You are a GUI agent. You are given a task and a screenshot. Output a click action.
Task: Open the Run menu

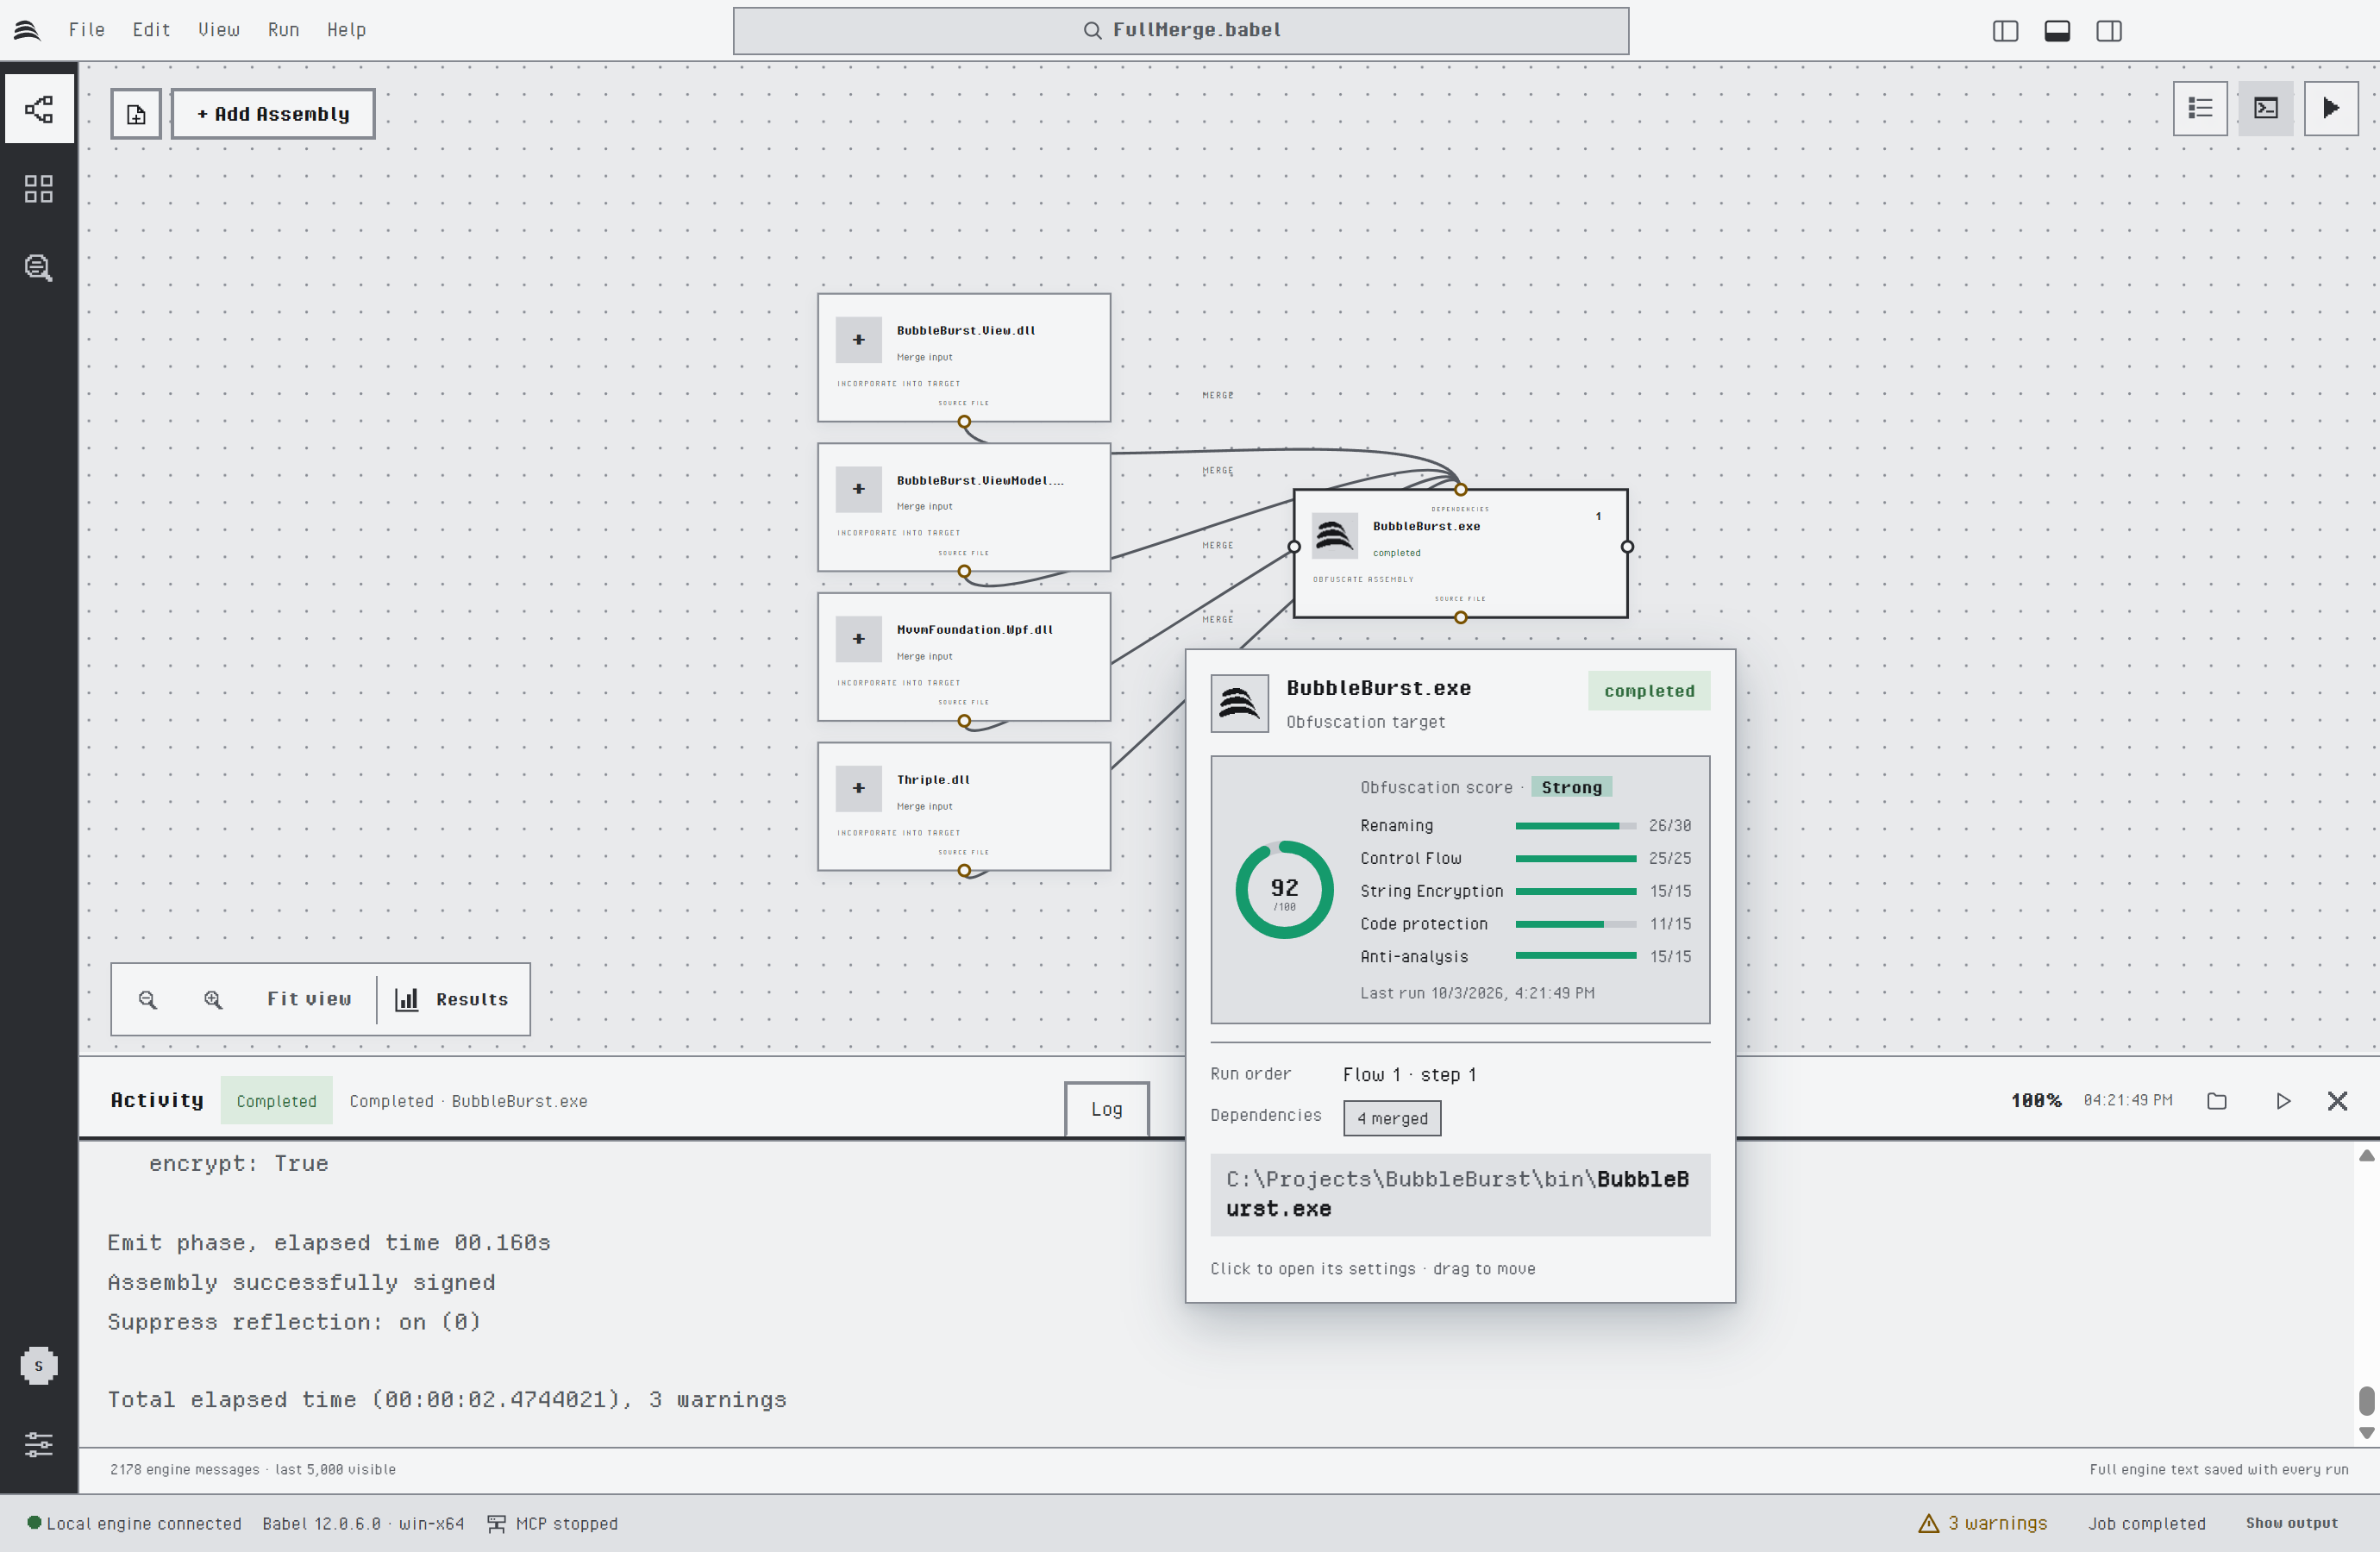click(x=283, y=30)
